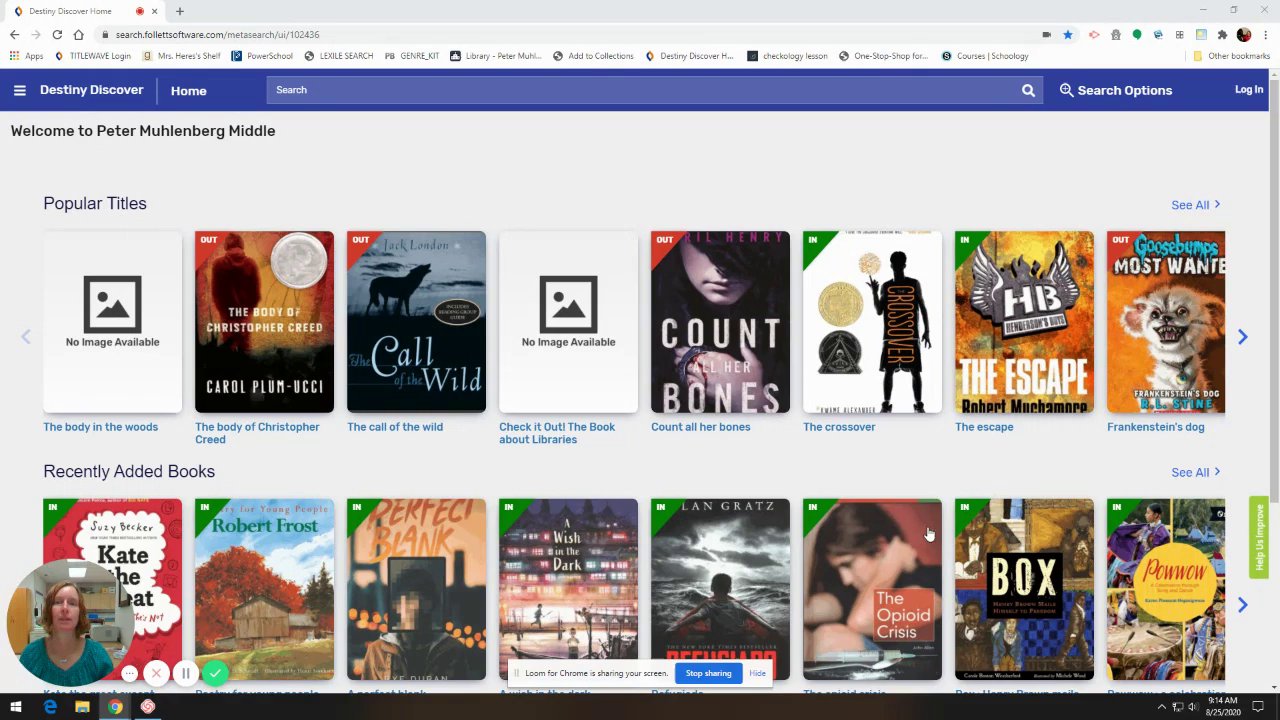Image resolution: width=1280 pixels, height=720 pixels.
Task: Close the Destiny Discover Home tab
Action: coord(154,11)
